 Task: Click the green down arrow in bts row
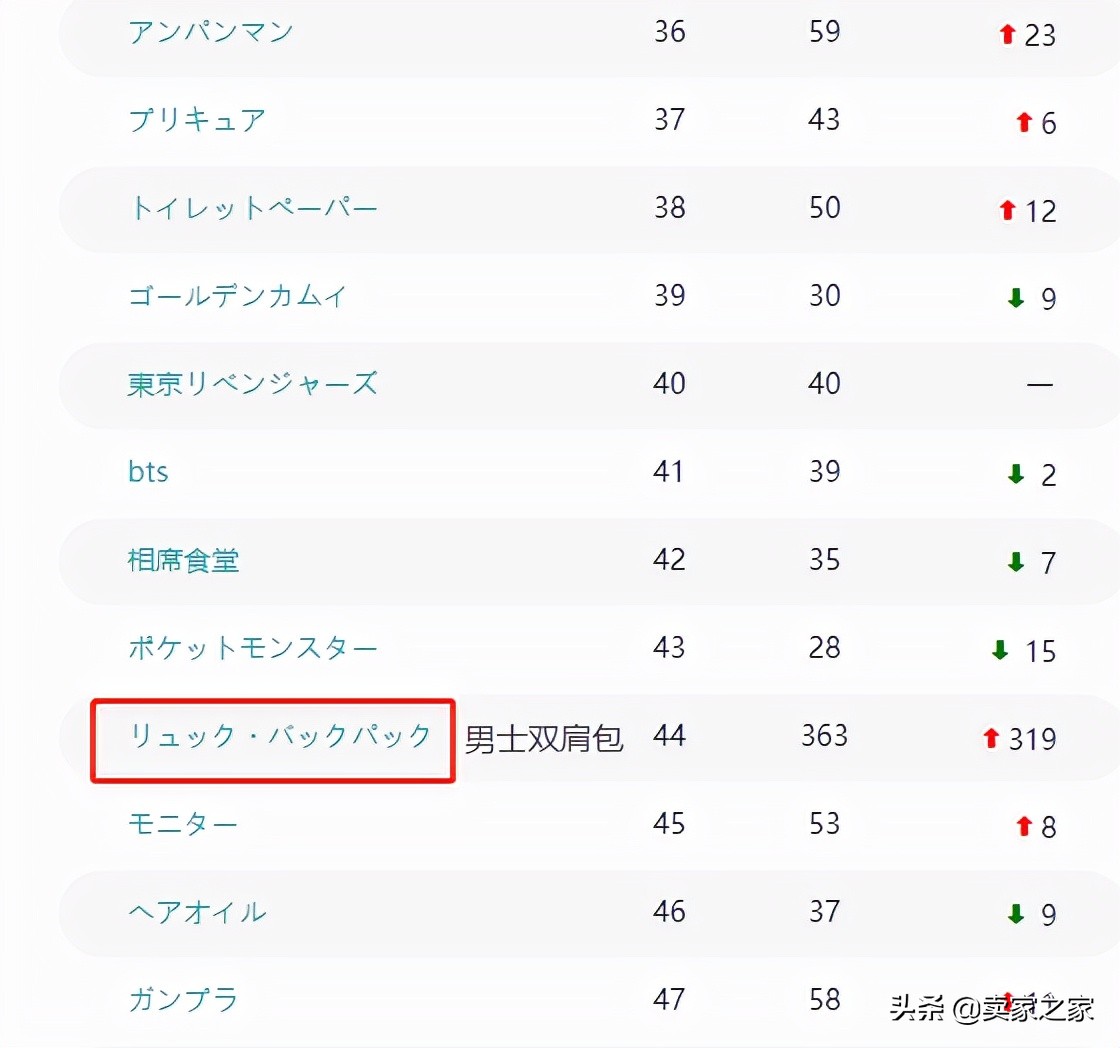(x=1016, y=474)
